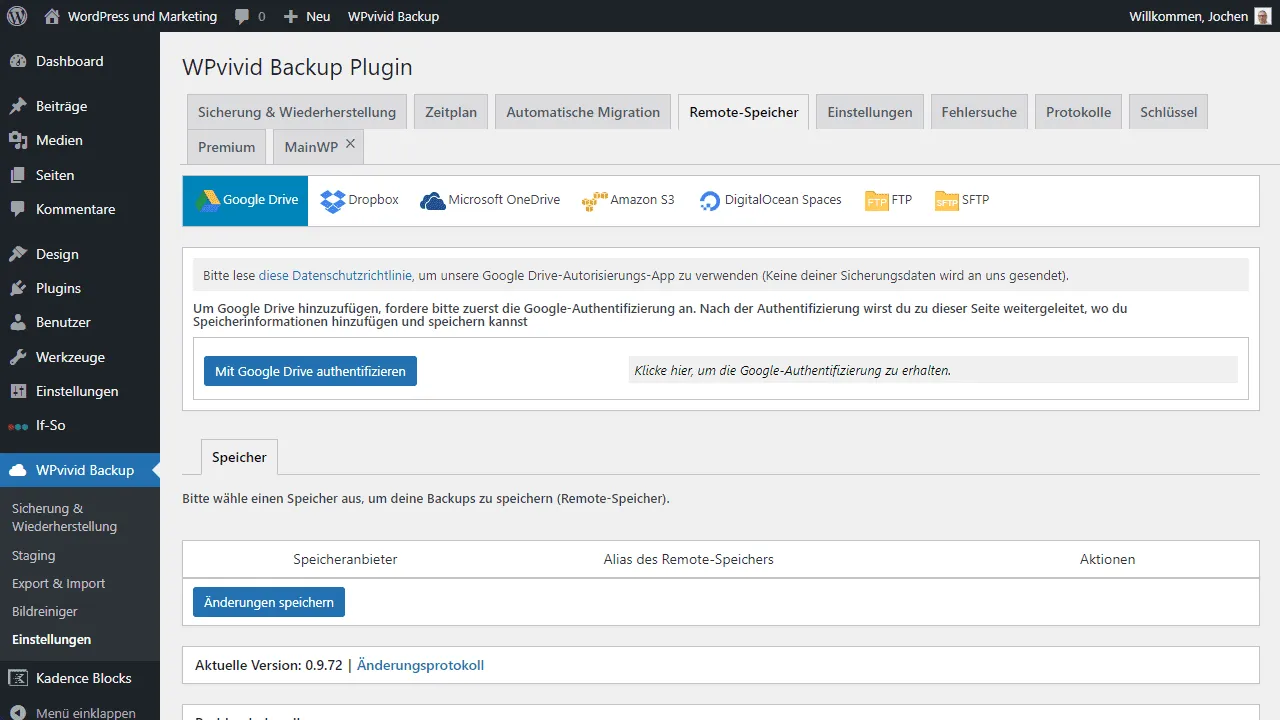Open the Zeitplan tab
Viewport: 1280px width, 720px height.
pyautogui.click(x=451, y=112)
